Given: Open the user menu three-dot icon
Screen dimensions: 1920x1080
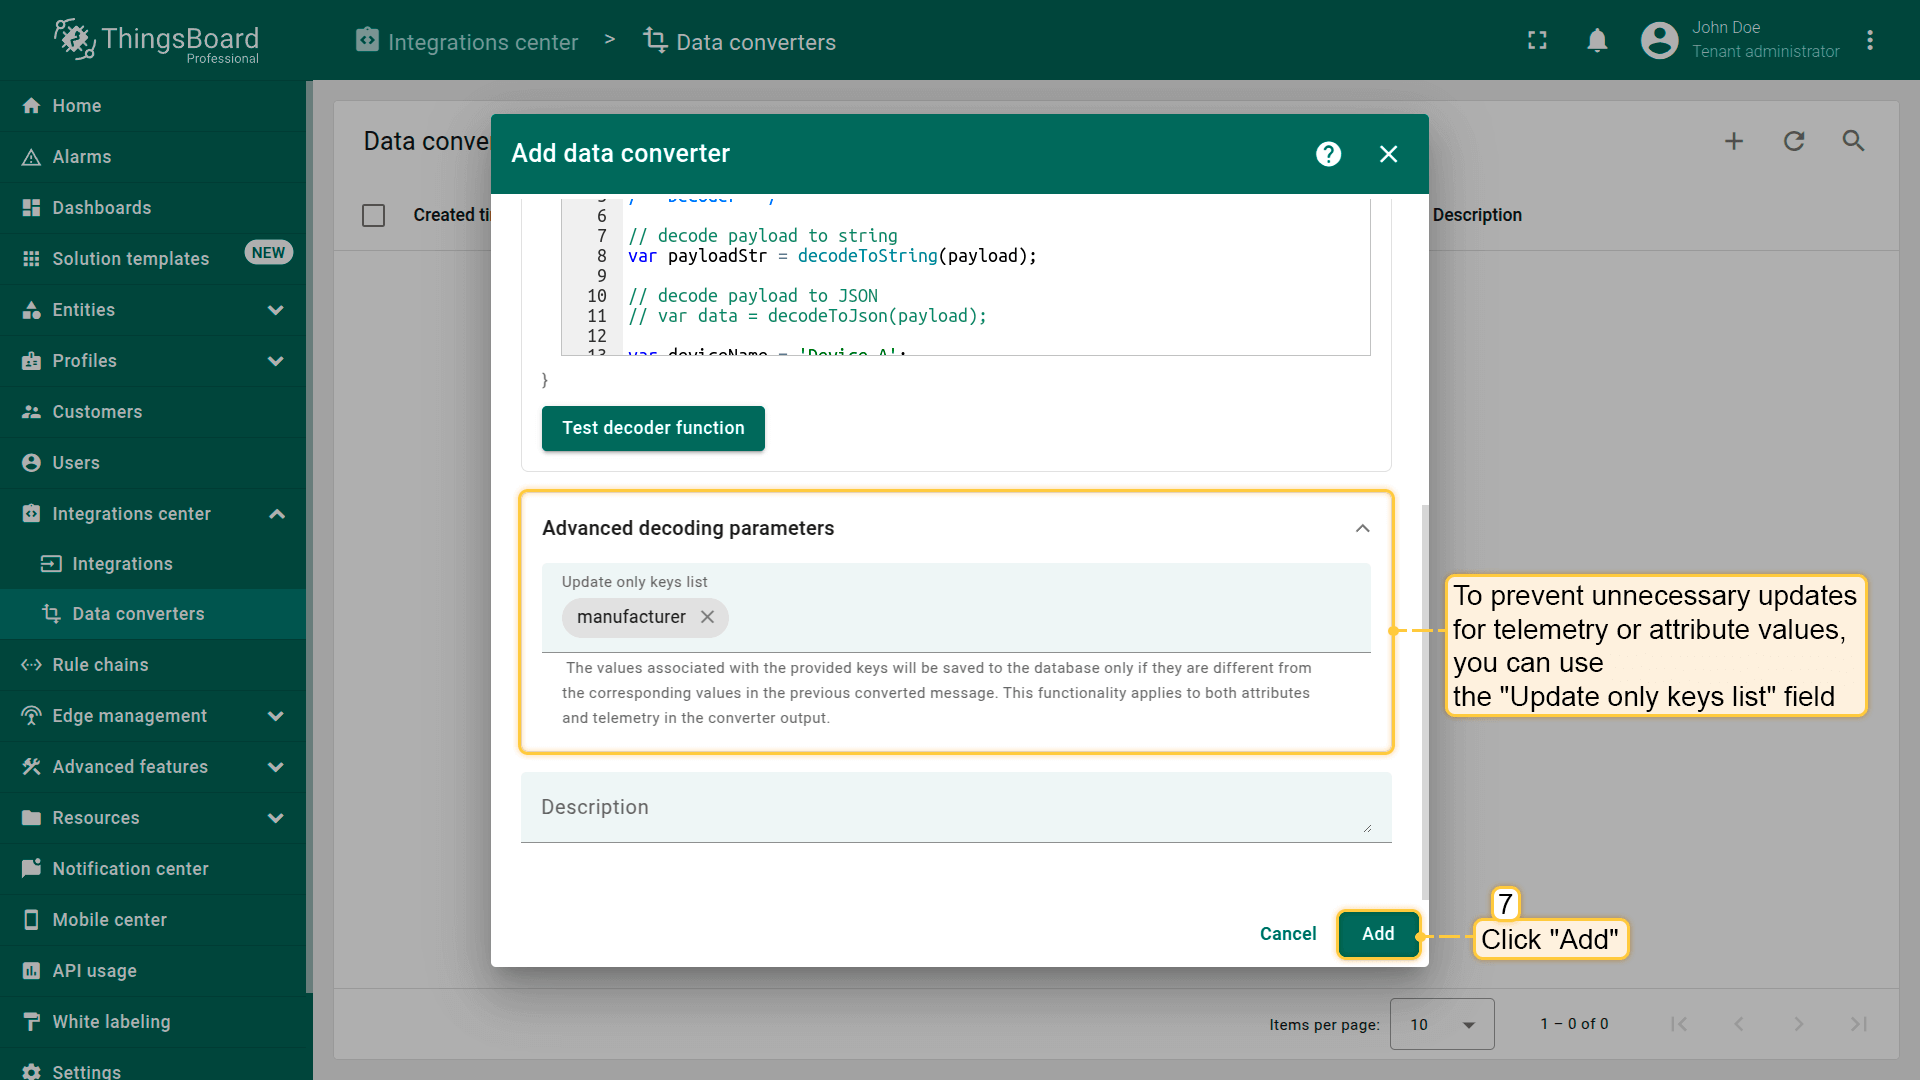Looking at the screenshot, I should click(1870, 40).
